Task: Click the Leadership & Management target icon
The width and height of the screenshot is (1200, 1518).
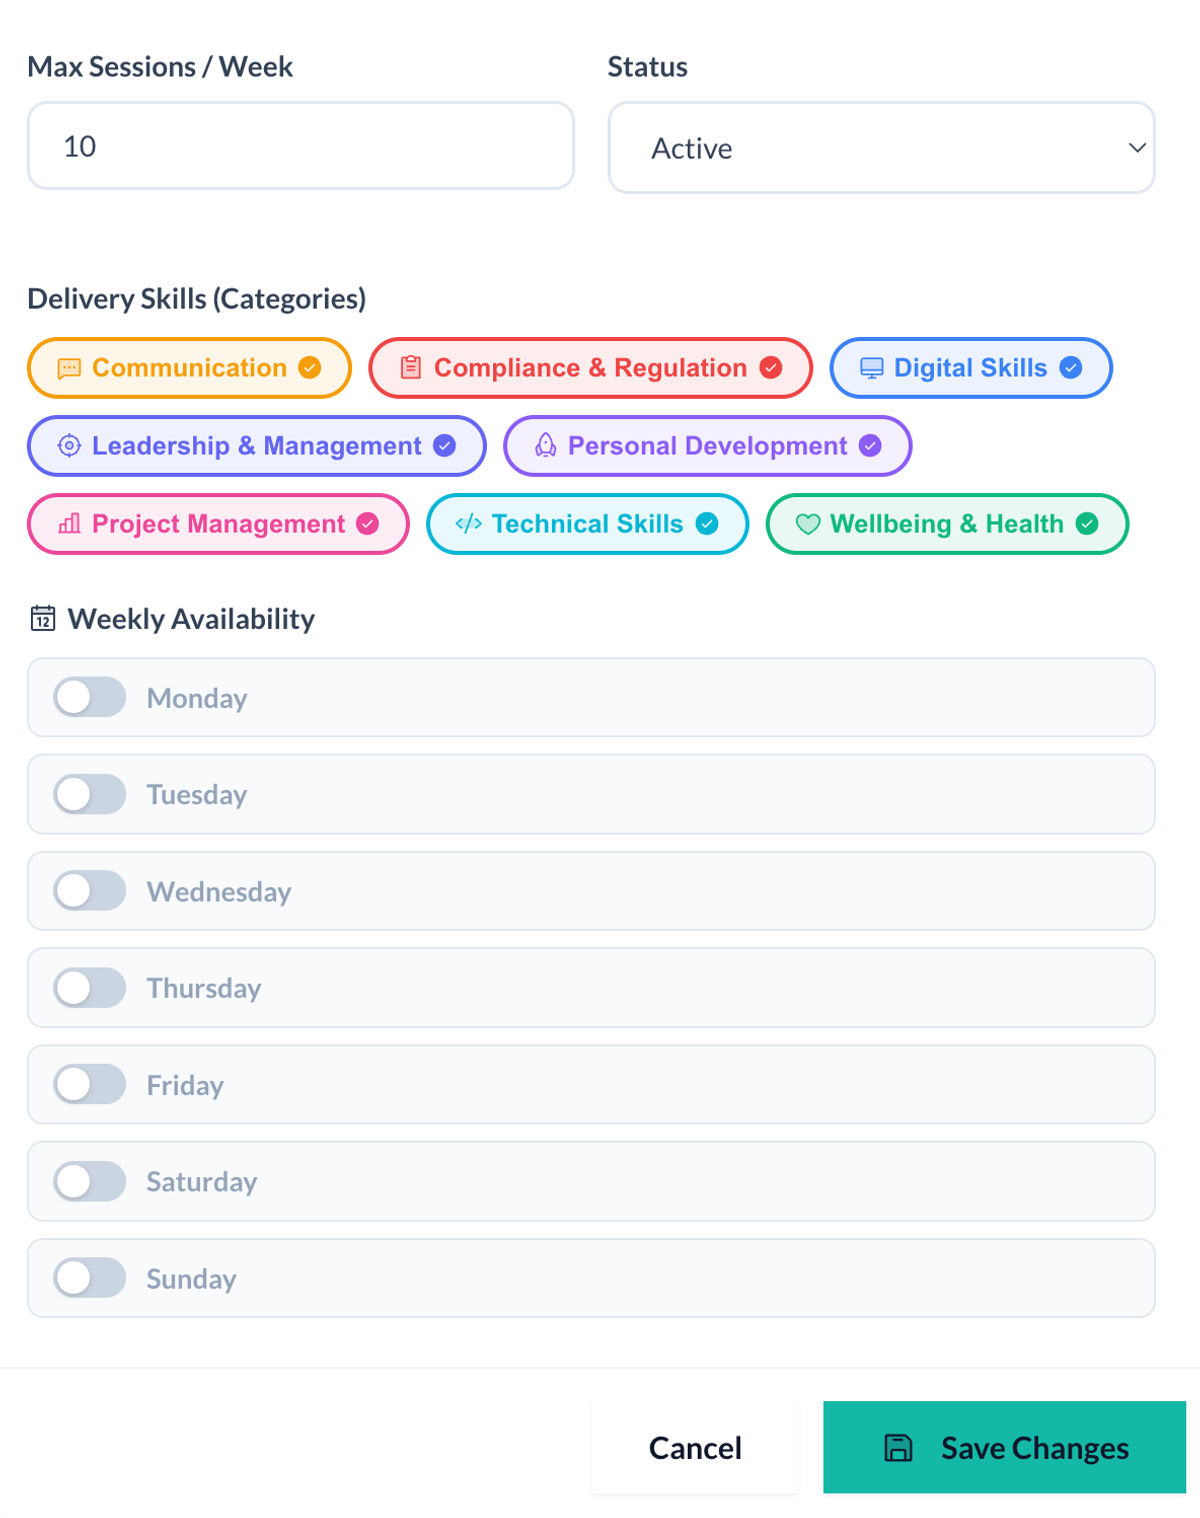Action: tap(69, 446)
